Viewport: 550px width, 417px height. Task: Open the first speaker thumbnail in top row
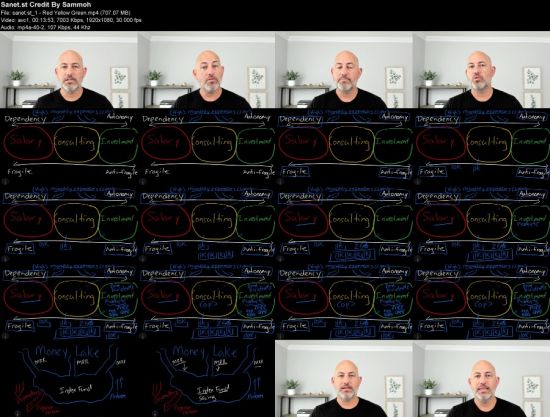(69, 70)
